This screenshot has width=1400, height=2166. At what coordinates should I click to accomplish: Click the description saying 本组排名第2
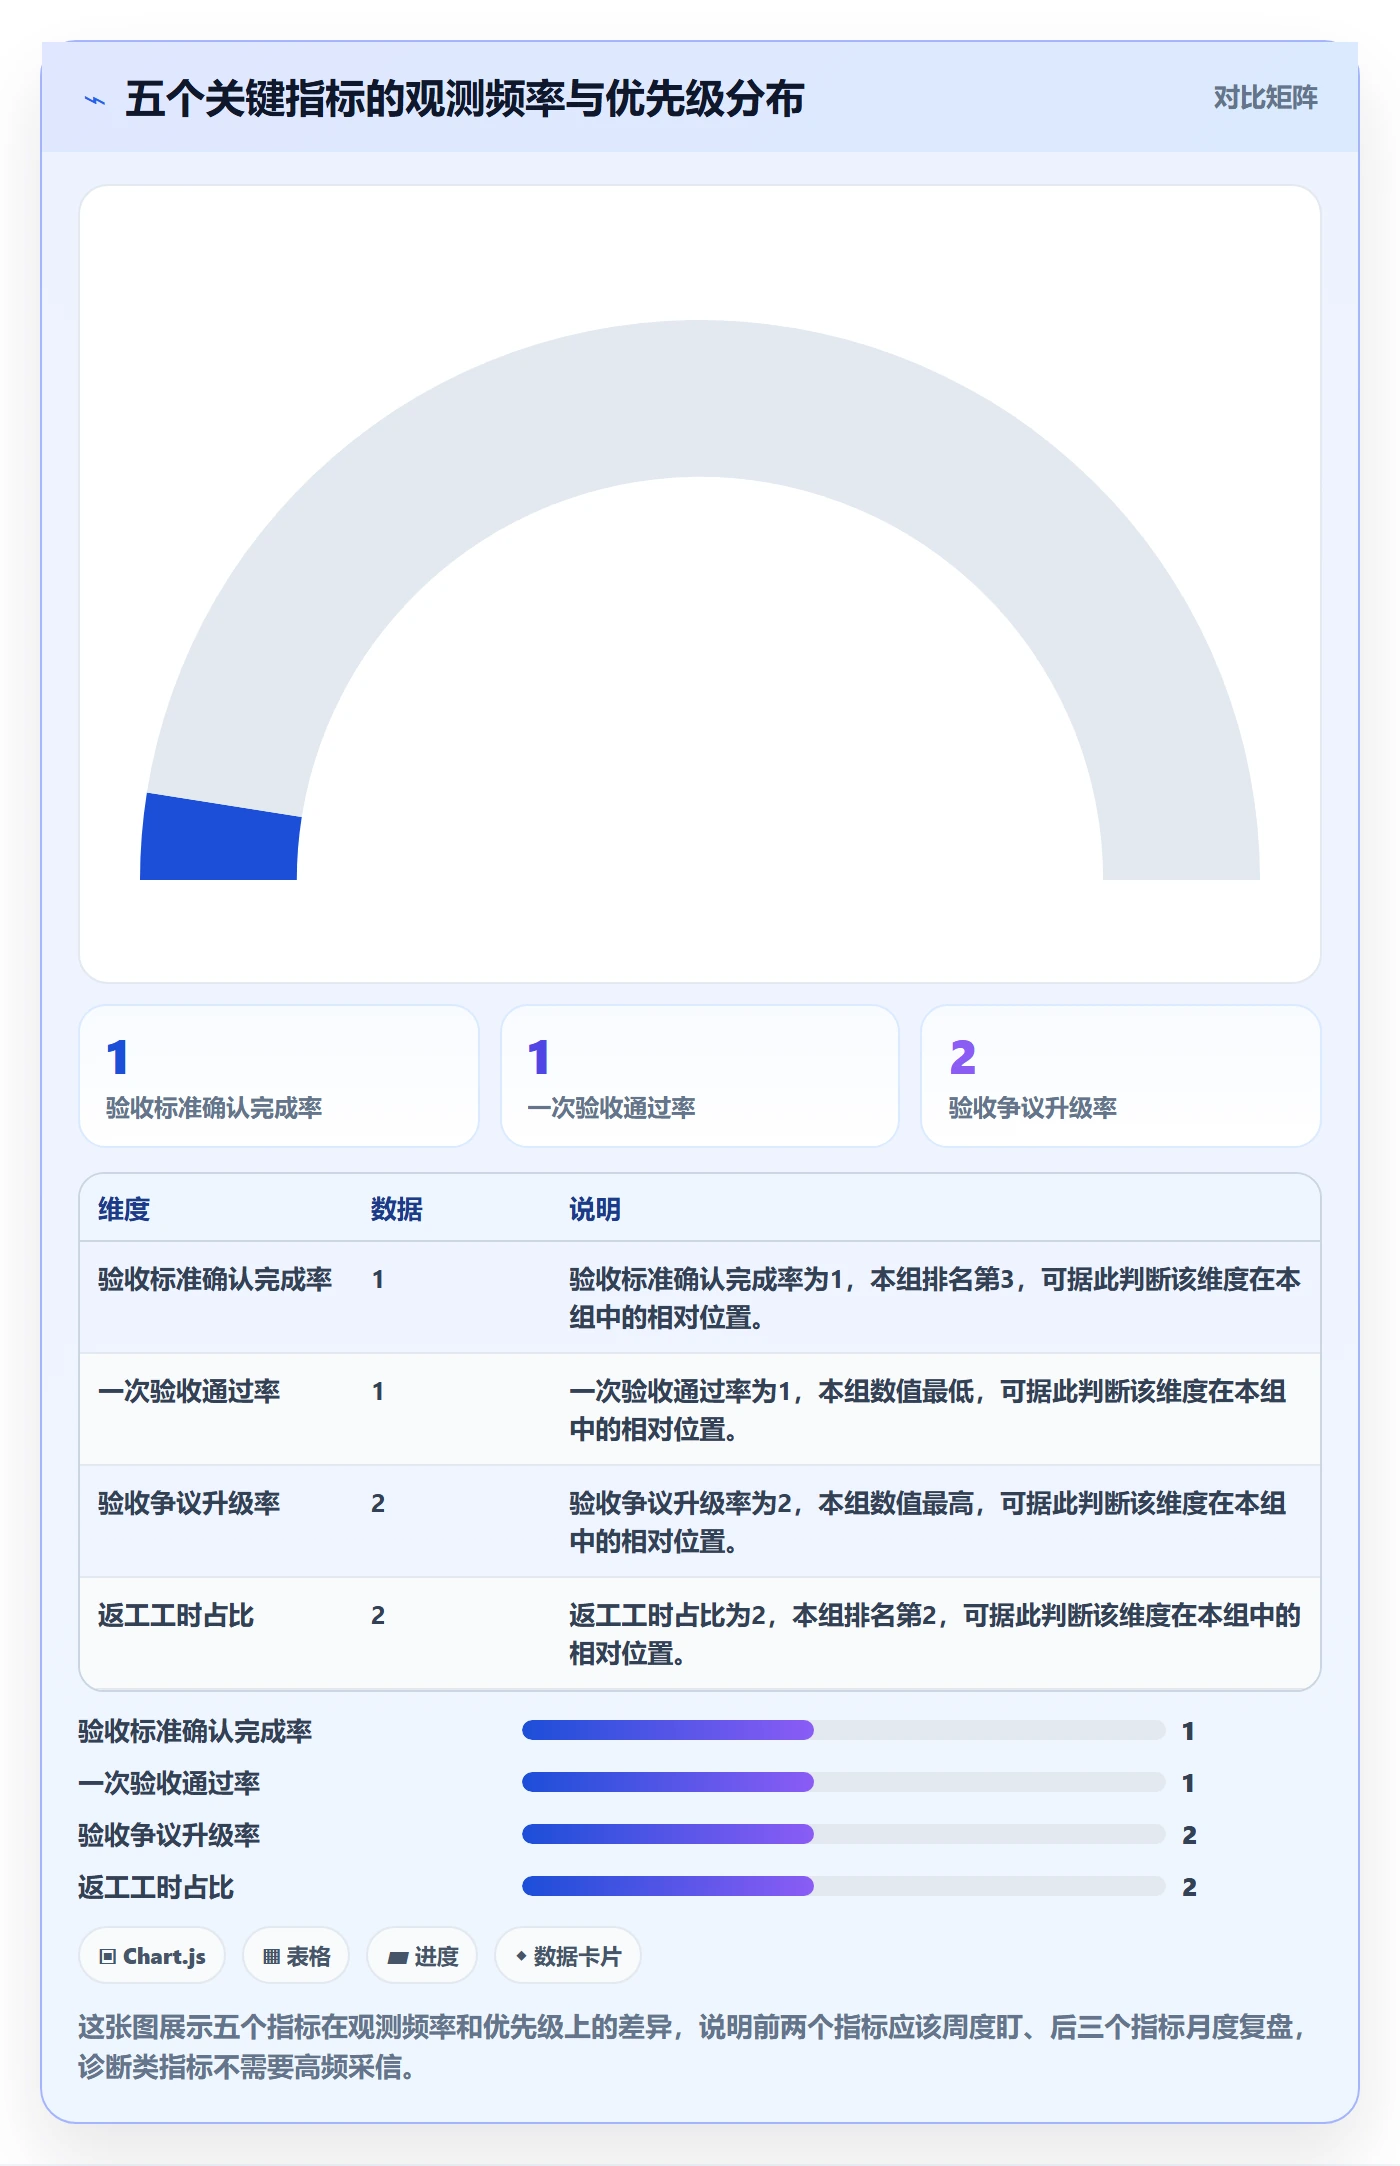click(x=934, y=1634)
